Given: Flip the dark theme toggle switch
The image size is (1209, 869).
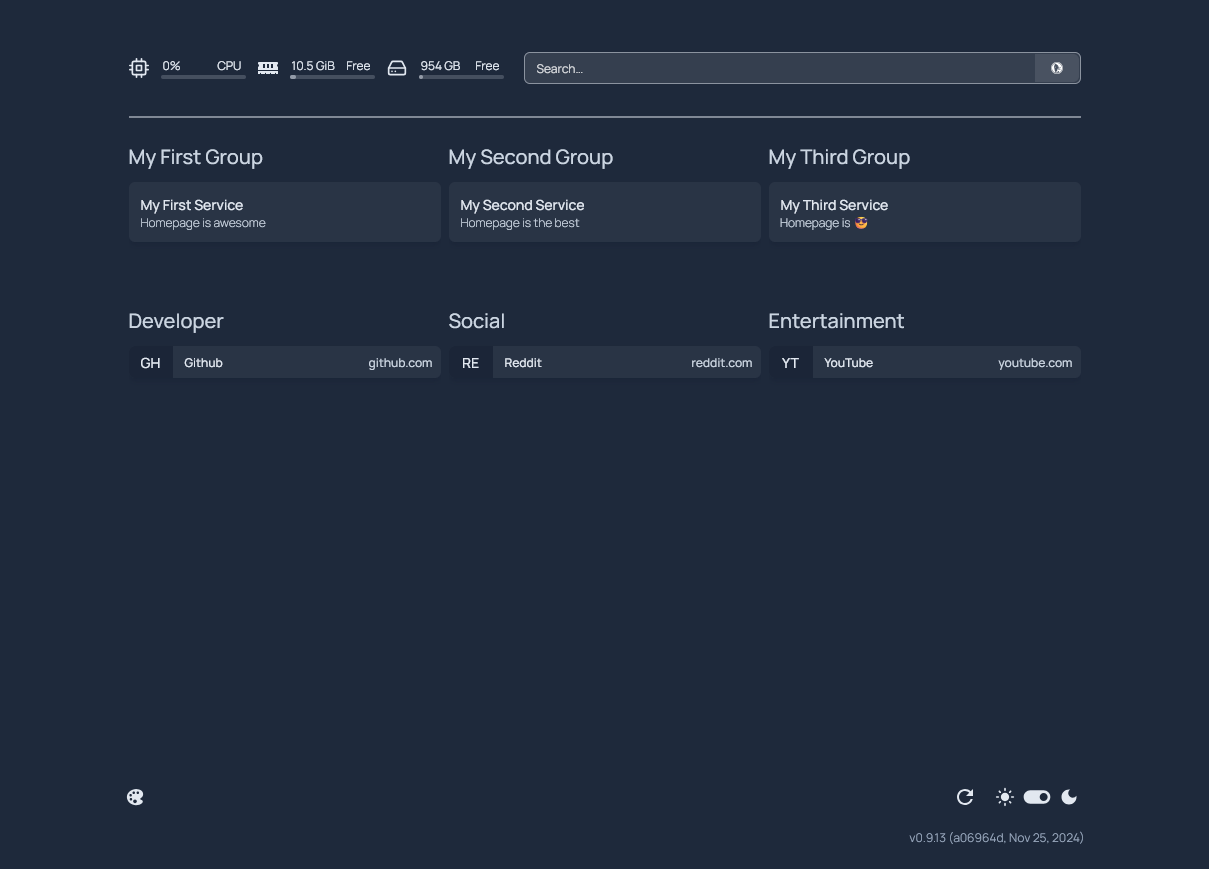Looking at the screenshot, I should [1036, 797].
